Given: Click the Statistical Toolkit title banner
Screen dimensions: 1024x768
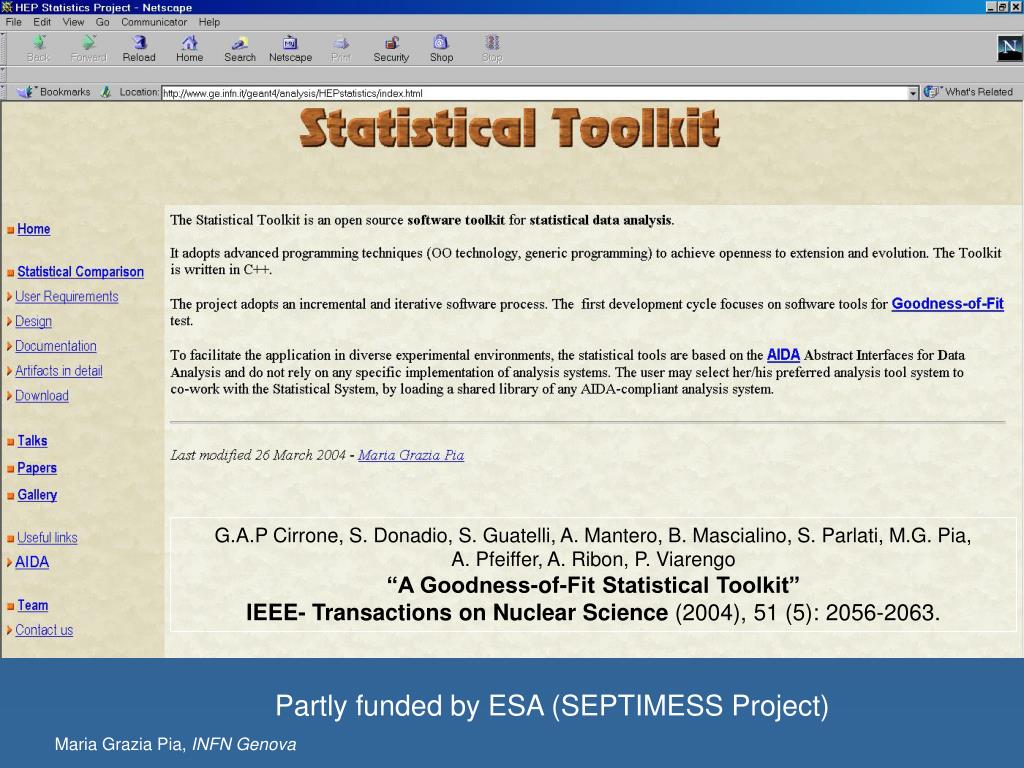Looking at the screenshot, I should tap(509, 129).
